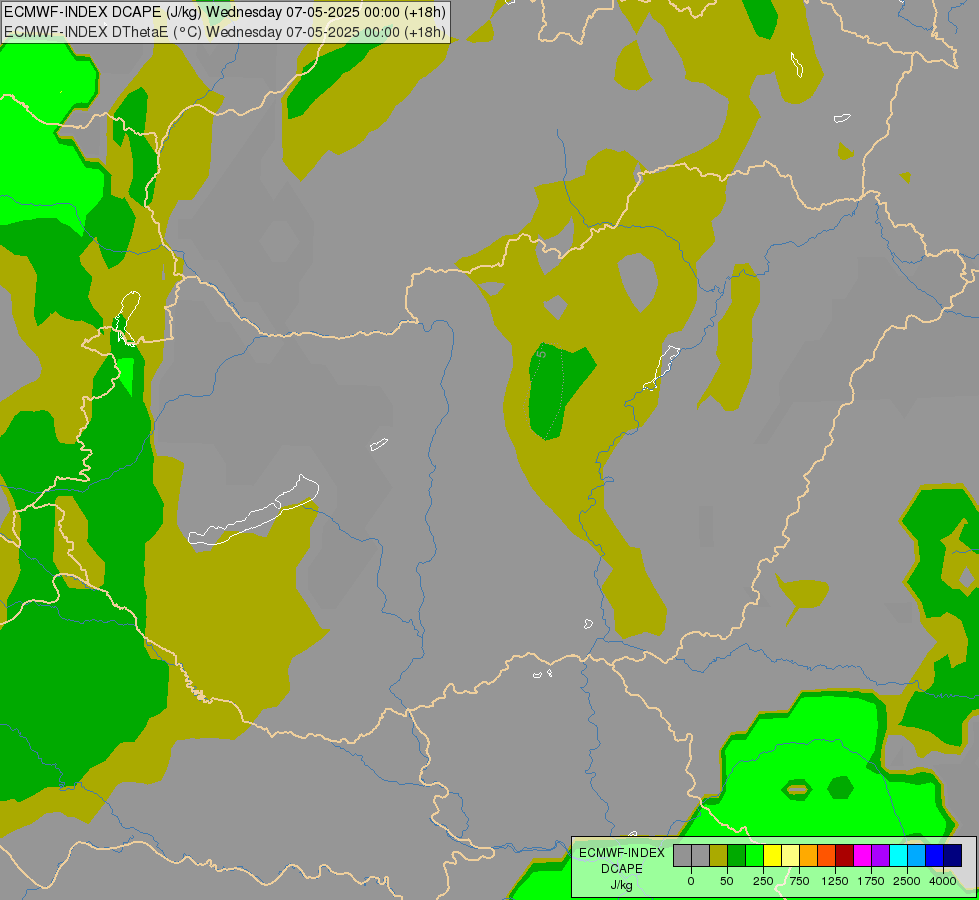Pick the red-orange legend swatch
This screenshot has width=979, height=900.
(827, 856)
